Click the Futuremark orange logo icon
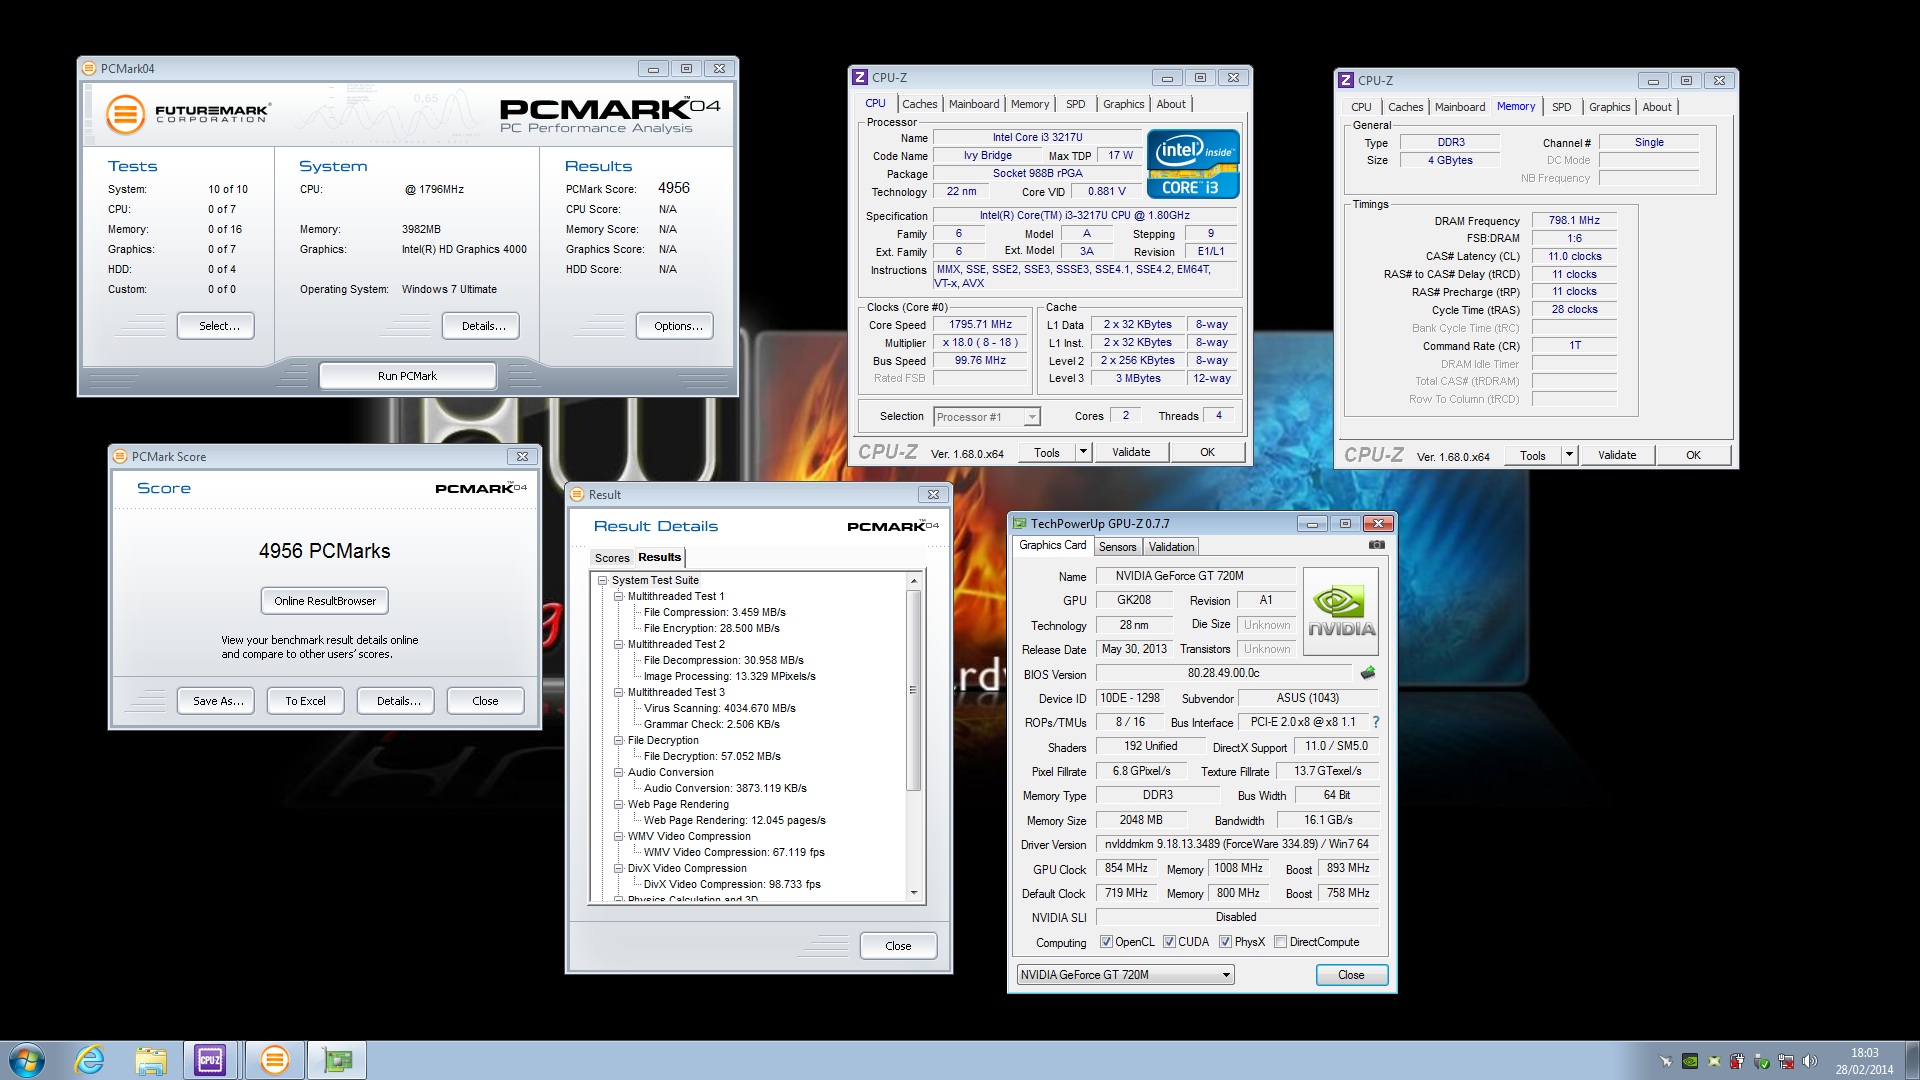The image size is (1920, 1080). [125, 114]
